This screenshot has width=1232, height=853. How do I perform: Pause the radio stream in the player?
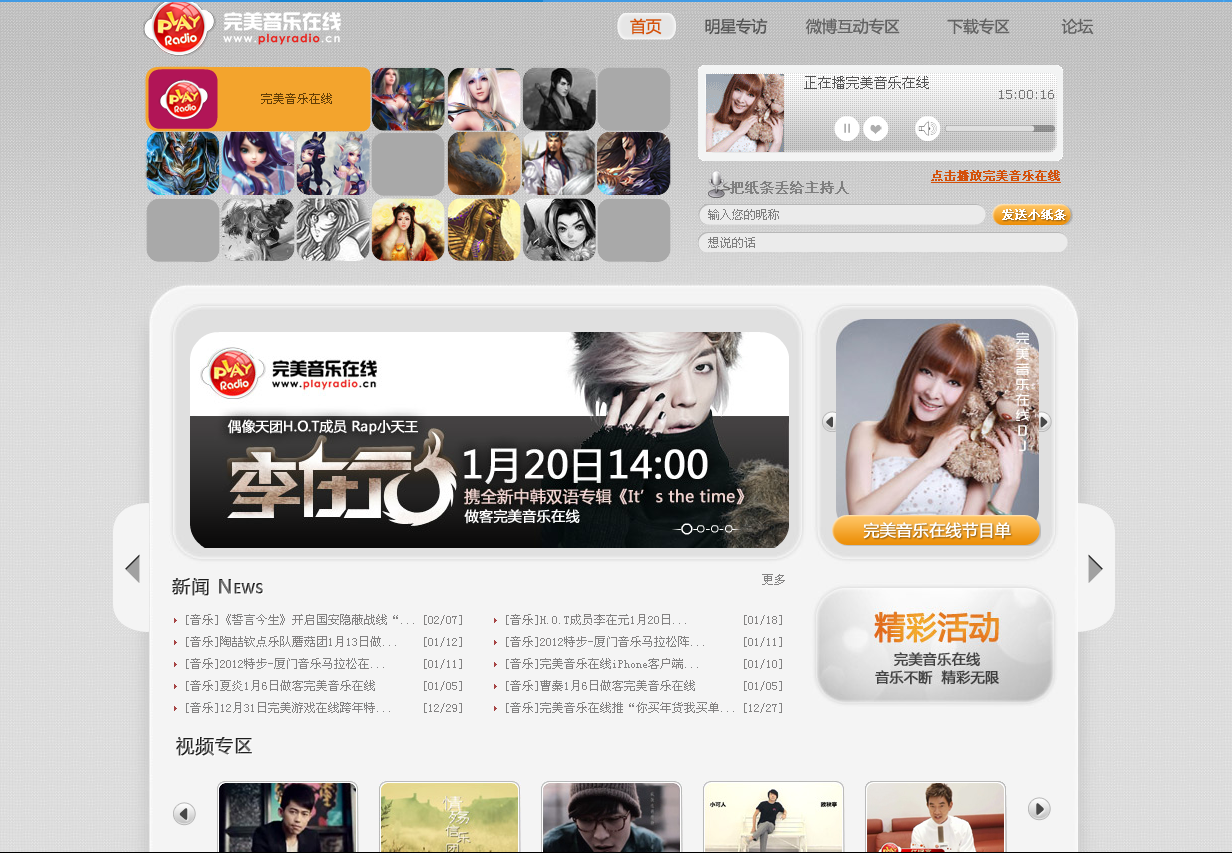pyautogui.click(x=846, y=128)
